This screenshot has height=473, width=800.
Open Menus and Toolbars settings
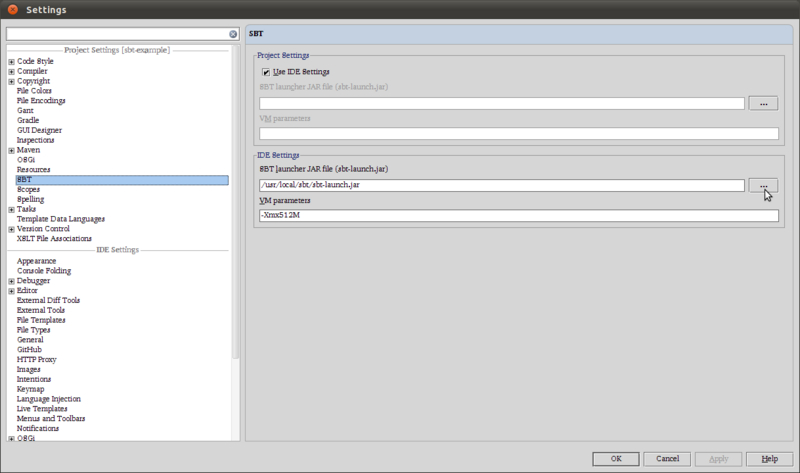(51, 419)
